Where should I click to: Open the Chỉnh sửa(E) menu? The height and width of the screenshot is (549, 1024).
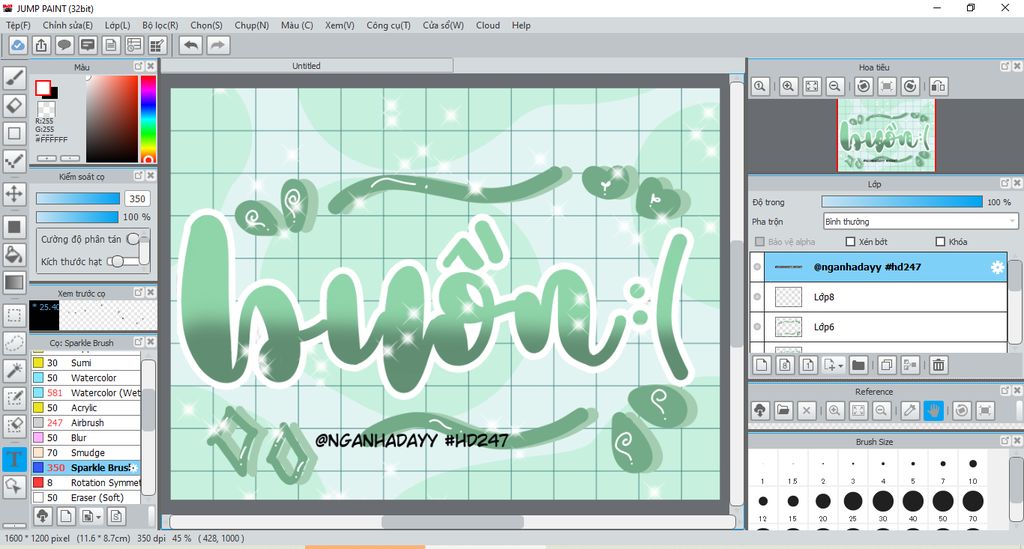pos(68,25)
